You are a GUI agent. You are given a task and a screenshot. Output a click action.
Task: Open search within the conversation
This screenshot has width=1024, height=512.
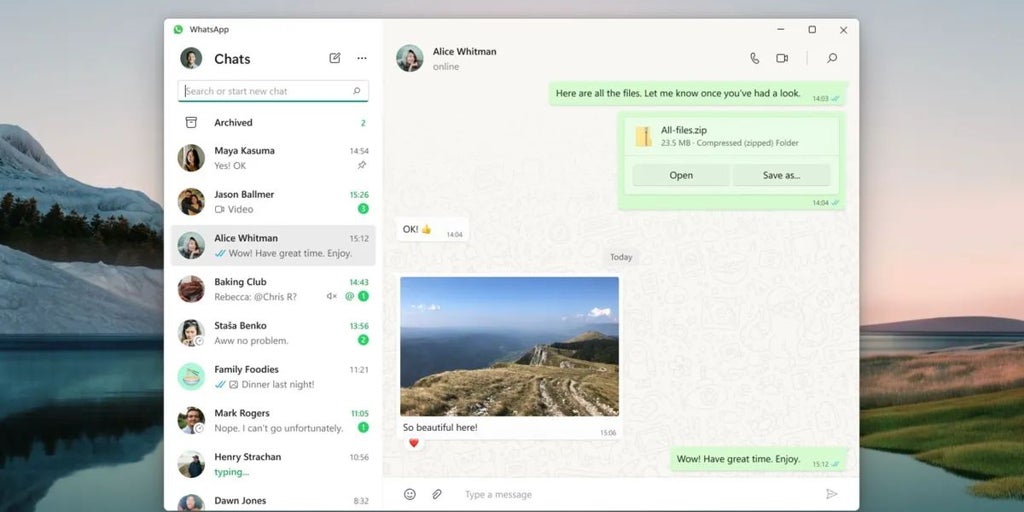832,58
